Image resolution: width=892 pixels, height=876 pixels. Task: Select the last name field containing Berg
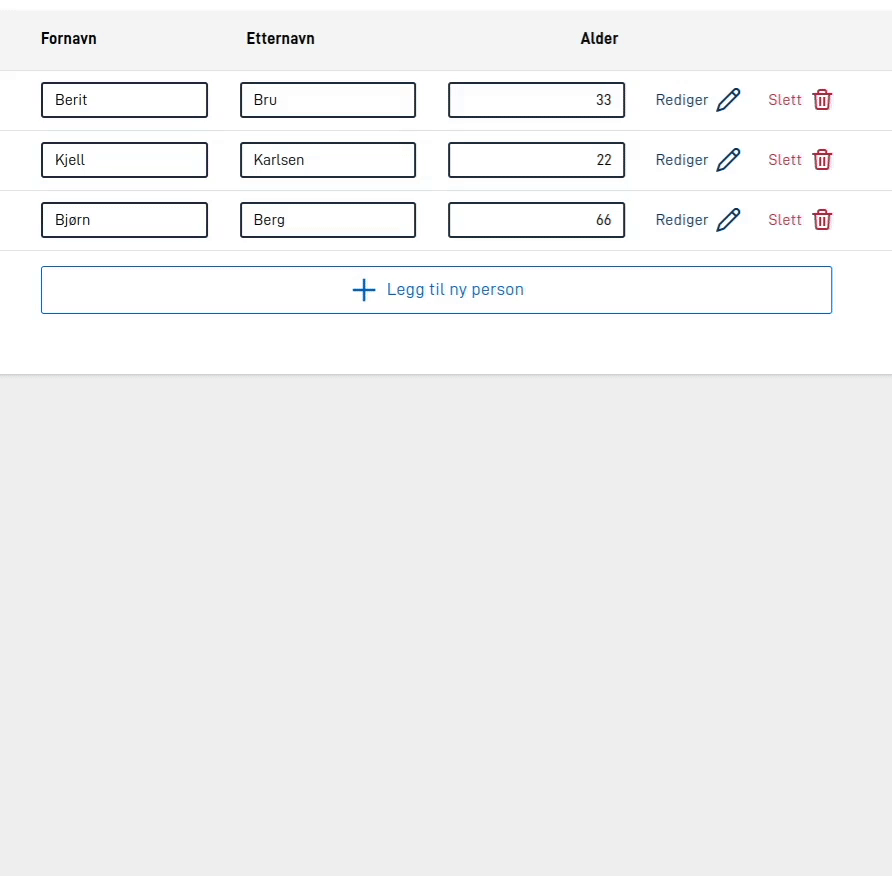[x=328, y=220]
